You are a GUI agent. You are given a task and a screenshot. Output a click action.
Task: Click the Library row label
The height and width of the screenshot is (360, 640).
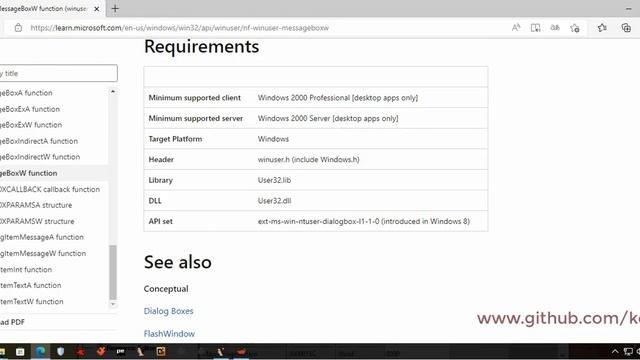click(160, 180)
